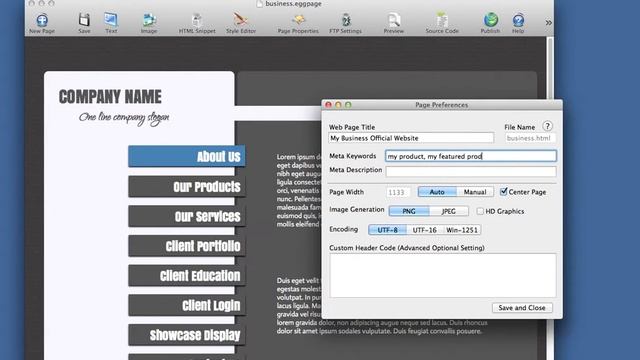Set Page Width to Manual
Viewport: 640px width, 360px height.
475,192
